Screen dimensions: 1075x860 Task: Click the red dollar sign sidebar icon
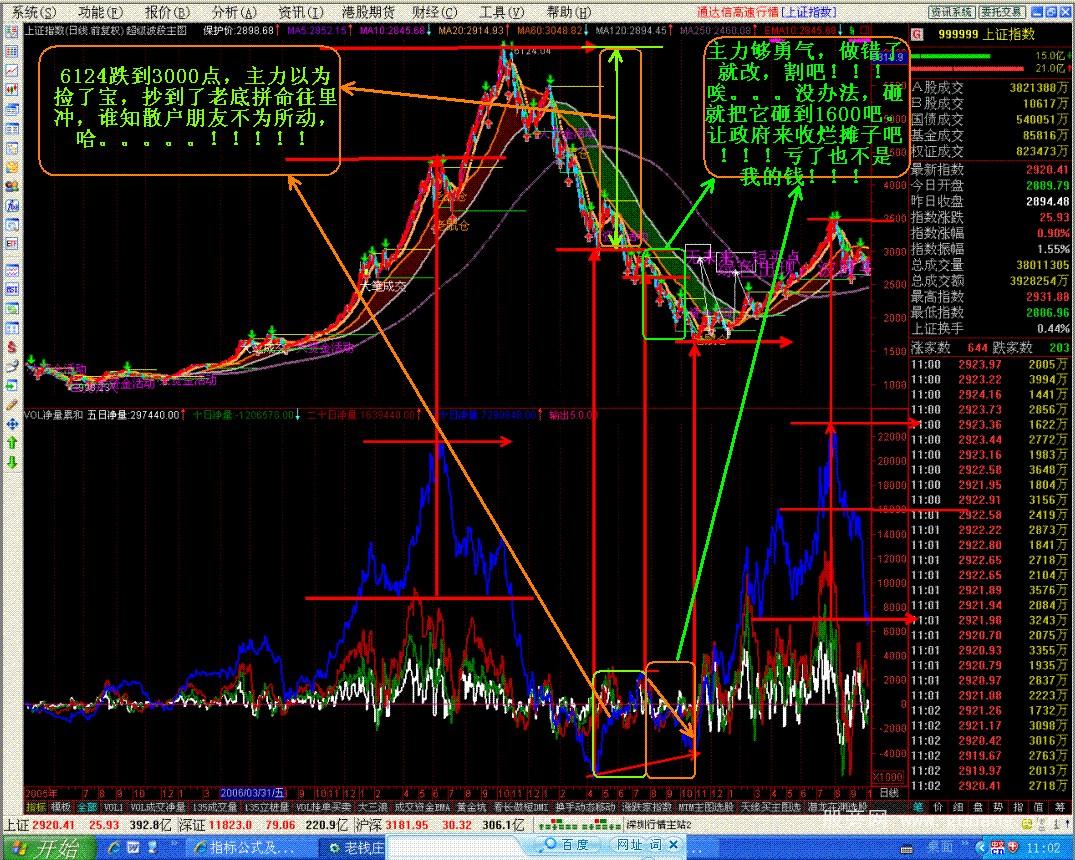[x=11, y=347]
